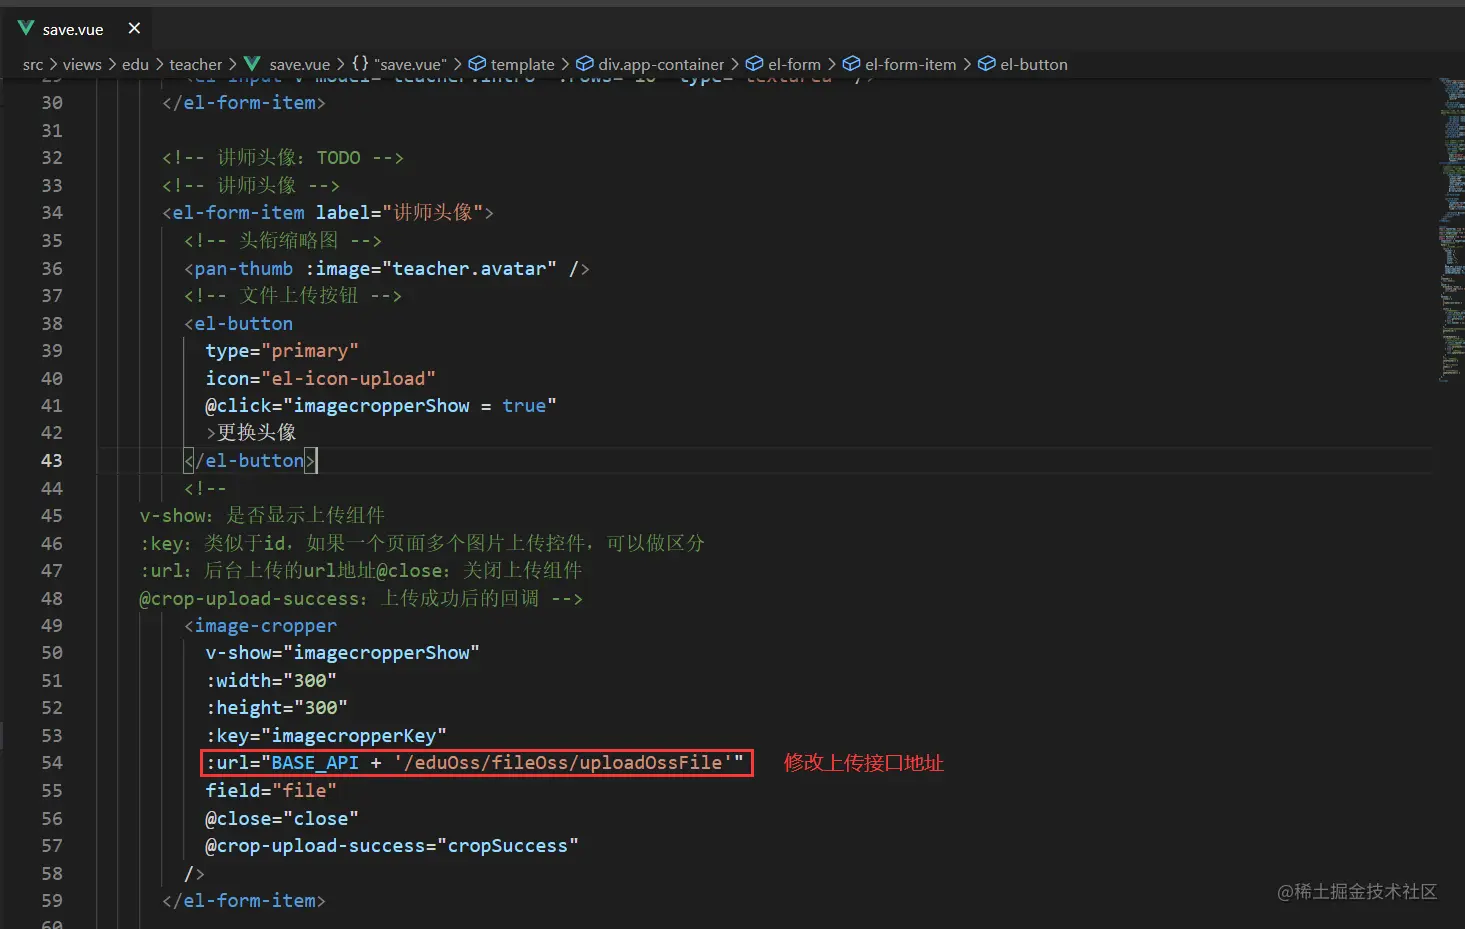
Task: Click label="讲师头像" on line 34
Action: point(400,213)
